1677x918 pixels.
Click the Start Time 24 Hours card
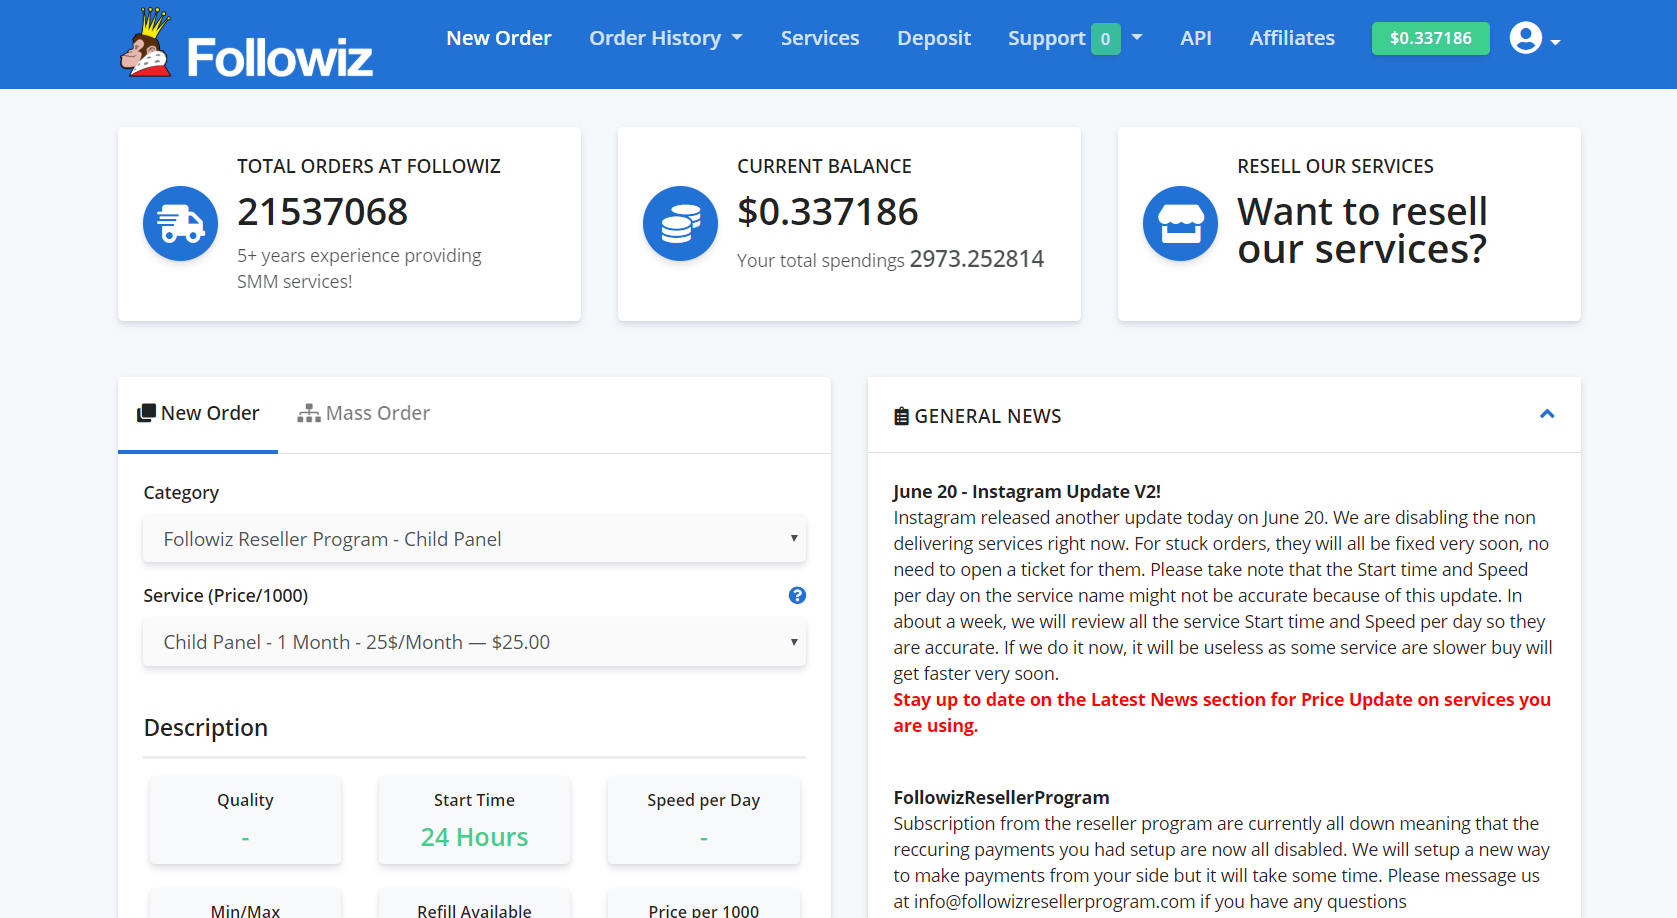click(474, 820)
